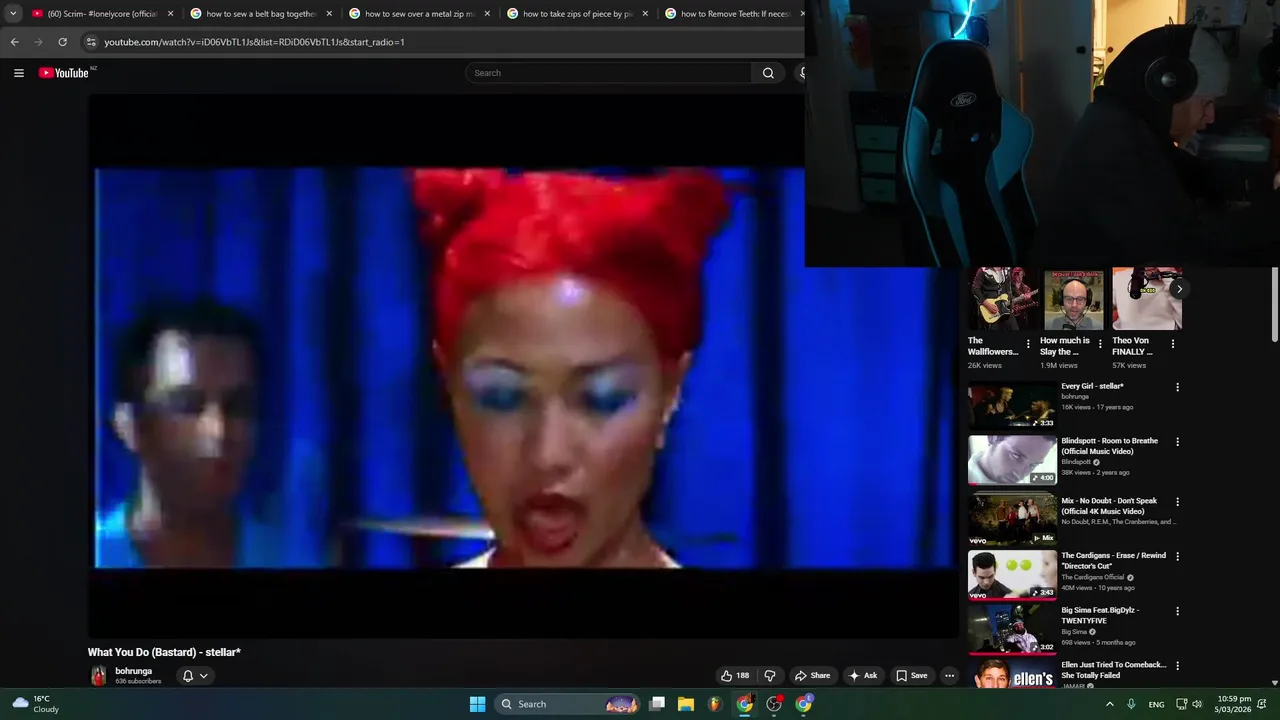
Task: Click the Ask button under the video
Action: [862, 676]
